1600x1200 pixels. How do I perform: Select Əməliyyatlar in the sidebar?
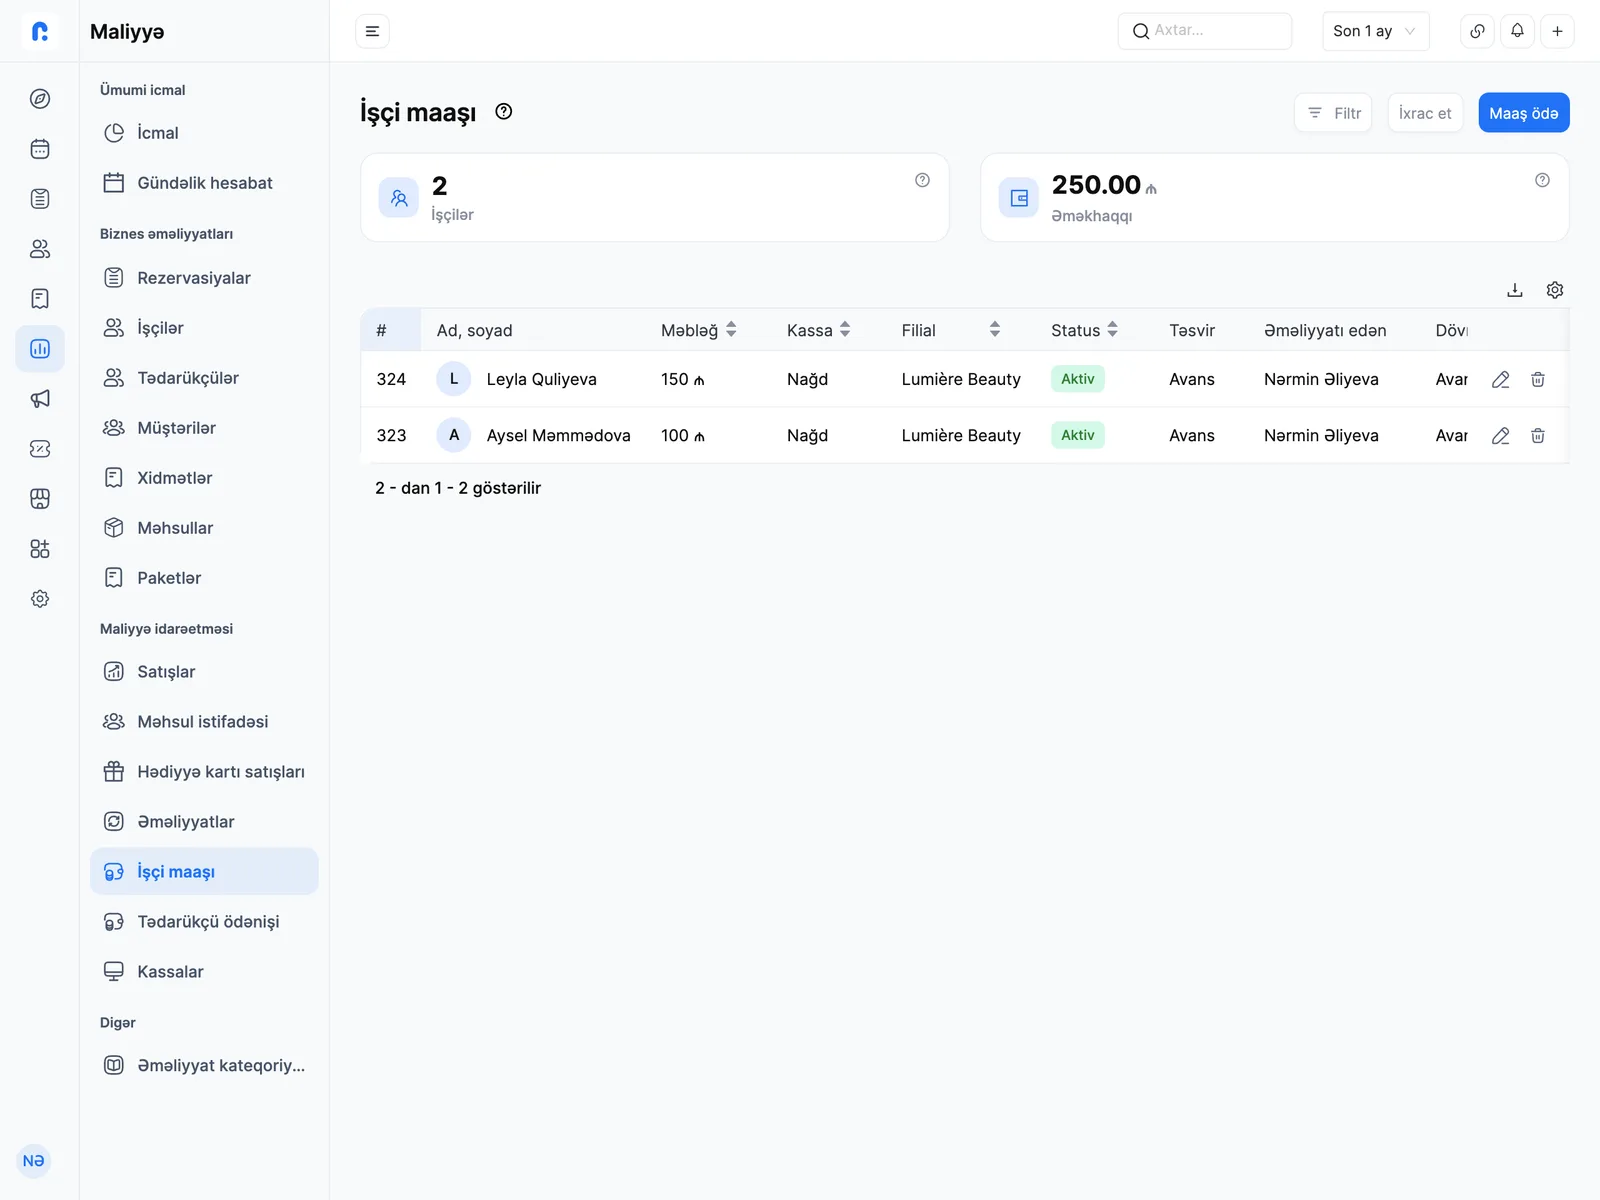(204, 822)
